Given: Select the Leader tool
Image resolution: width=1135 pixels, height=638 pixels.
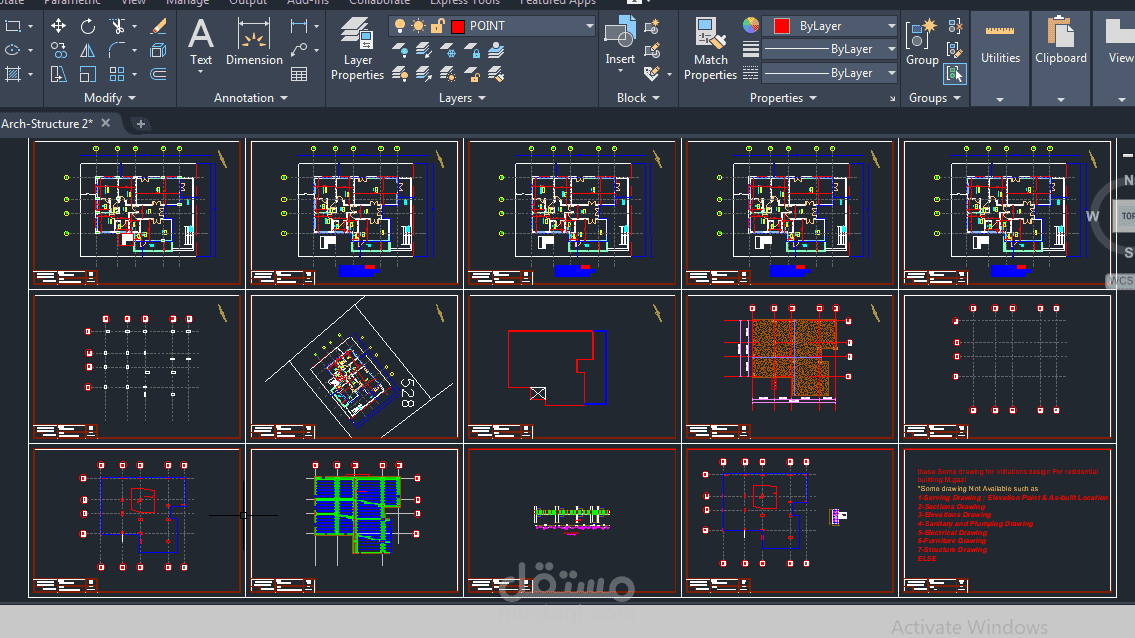Looking at the screenshot, I should point(298,50).
